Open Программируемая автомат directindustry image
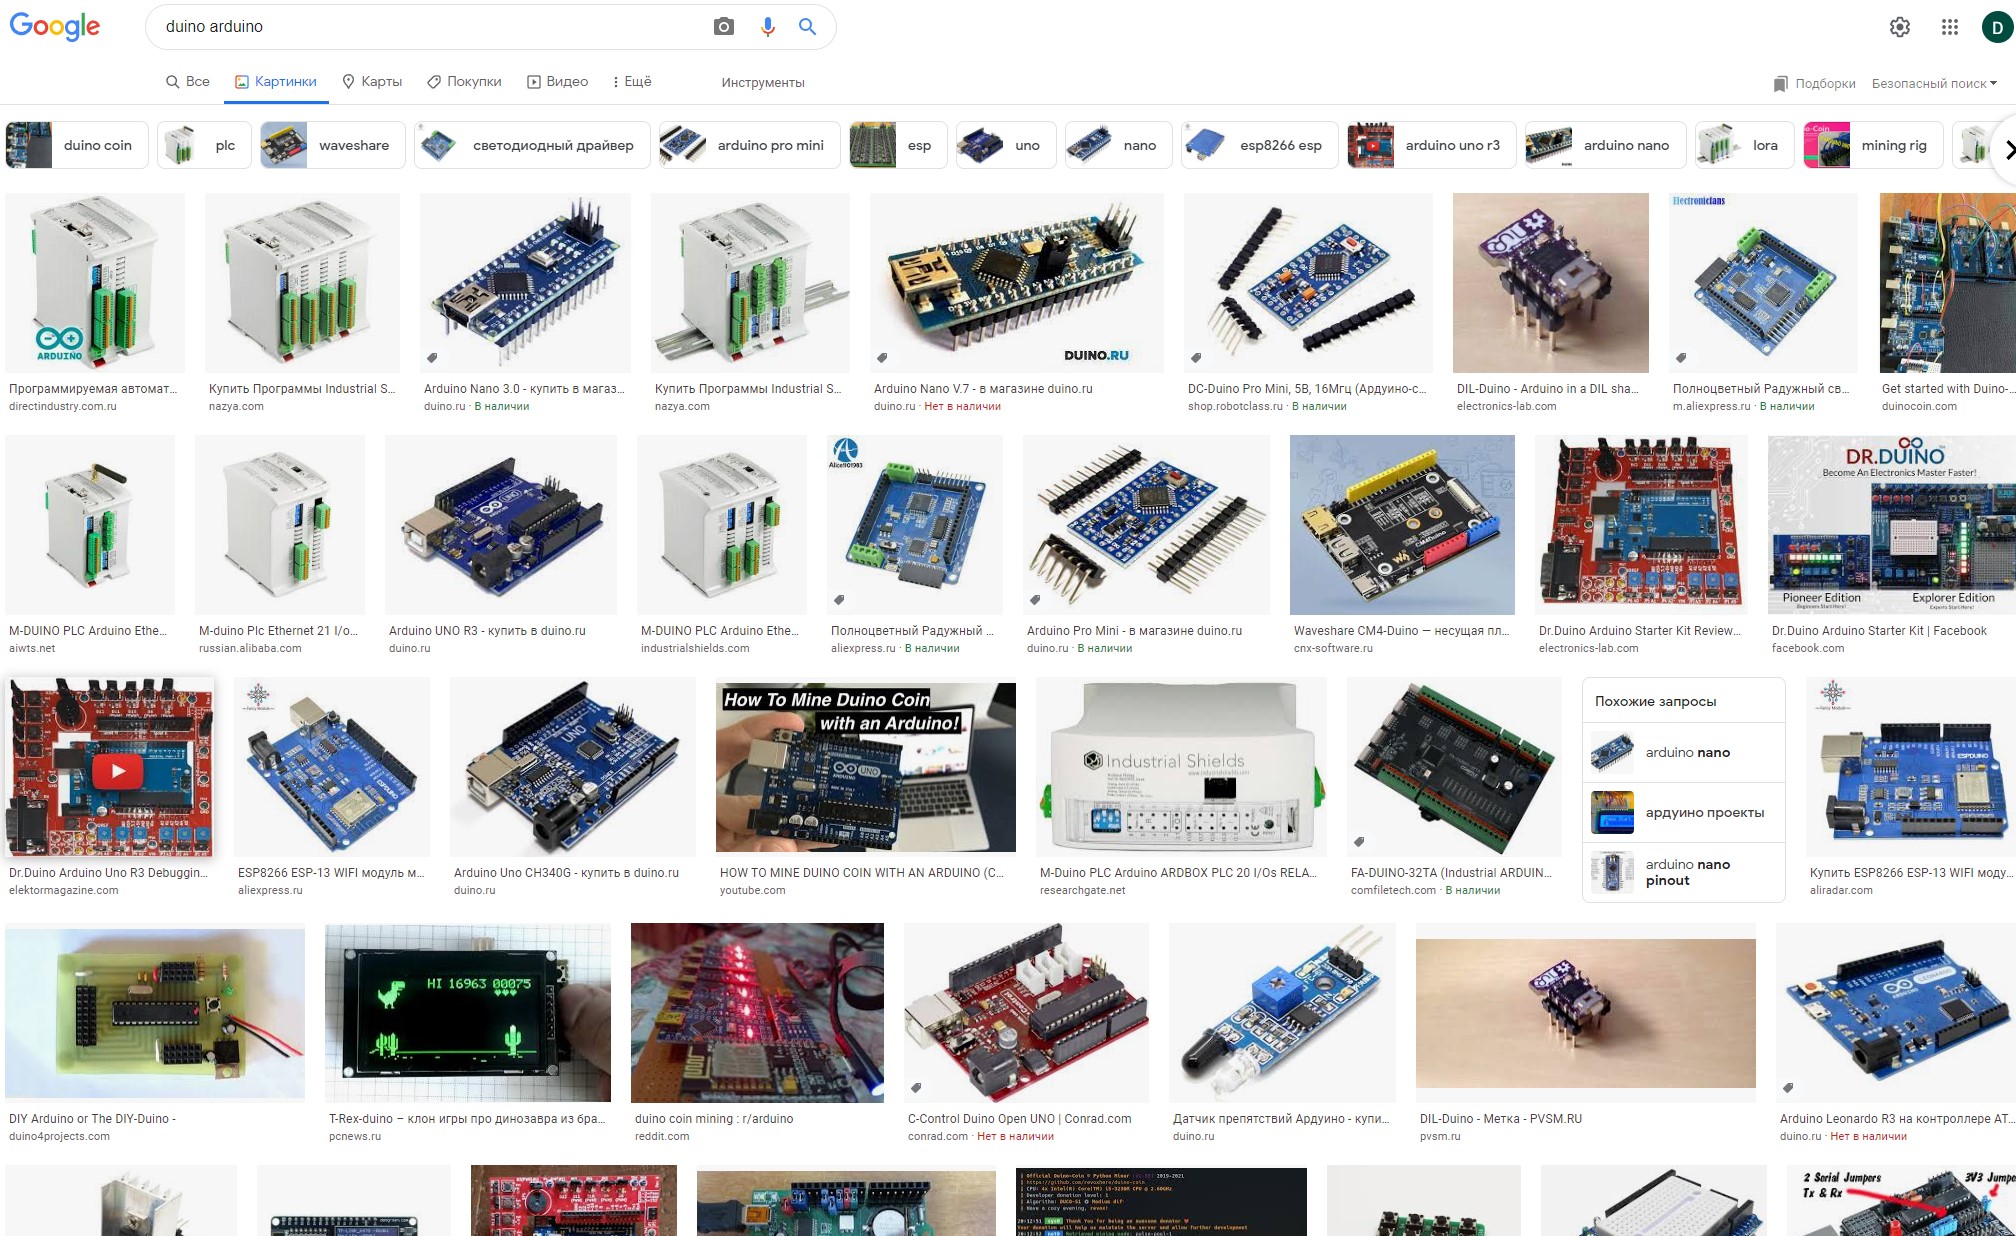 coord(95,283)
